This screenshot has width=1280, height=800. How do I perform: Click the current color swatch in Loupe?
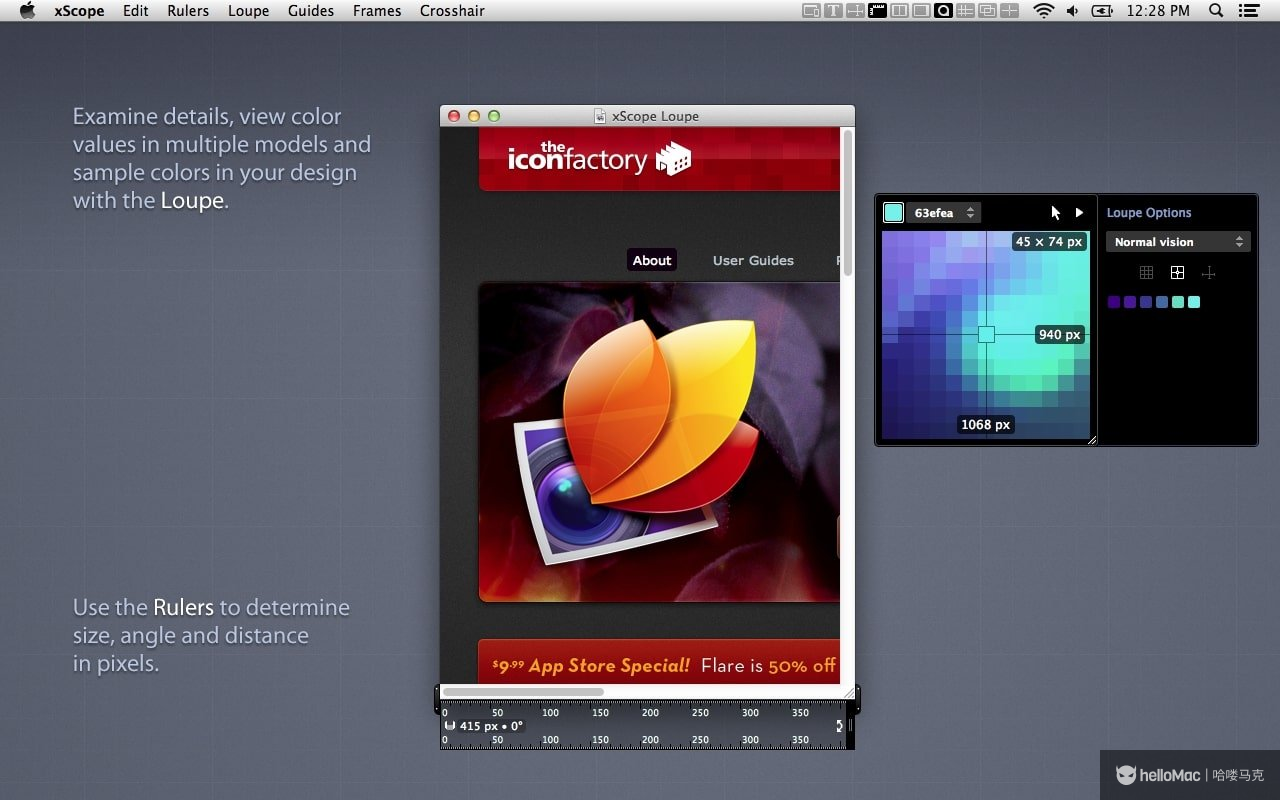pos(893,212)
